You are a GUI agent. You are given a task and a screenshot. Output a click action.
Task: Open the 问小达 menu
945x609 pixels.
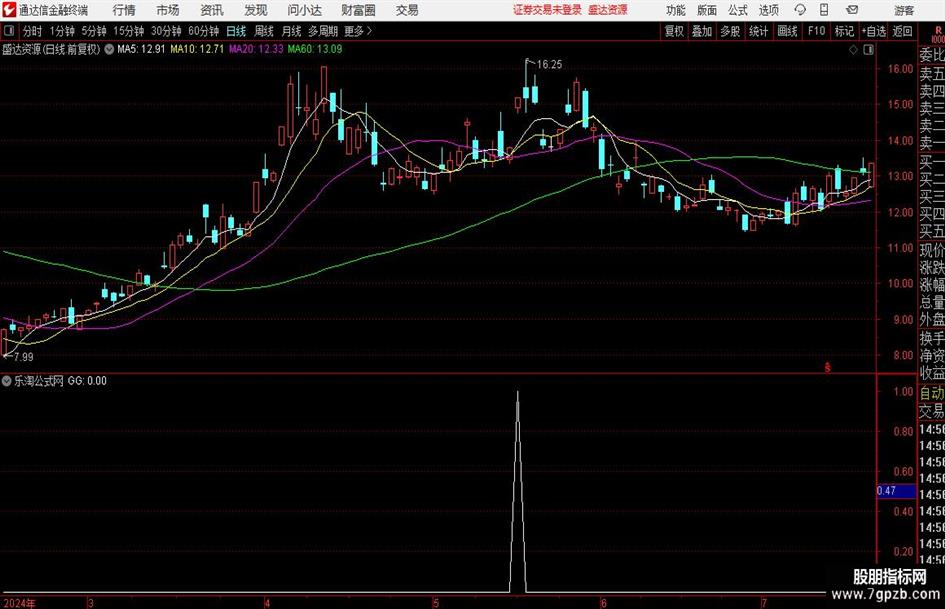coord(304,10)
